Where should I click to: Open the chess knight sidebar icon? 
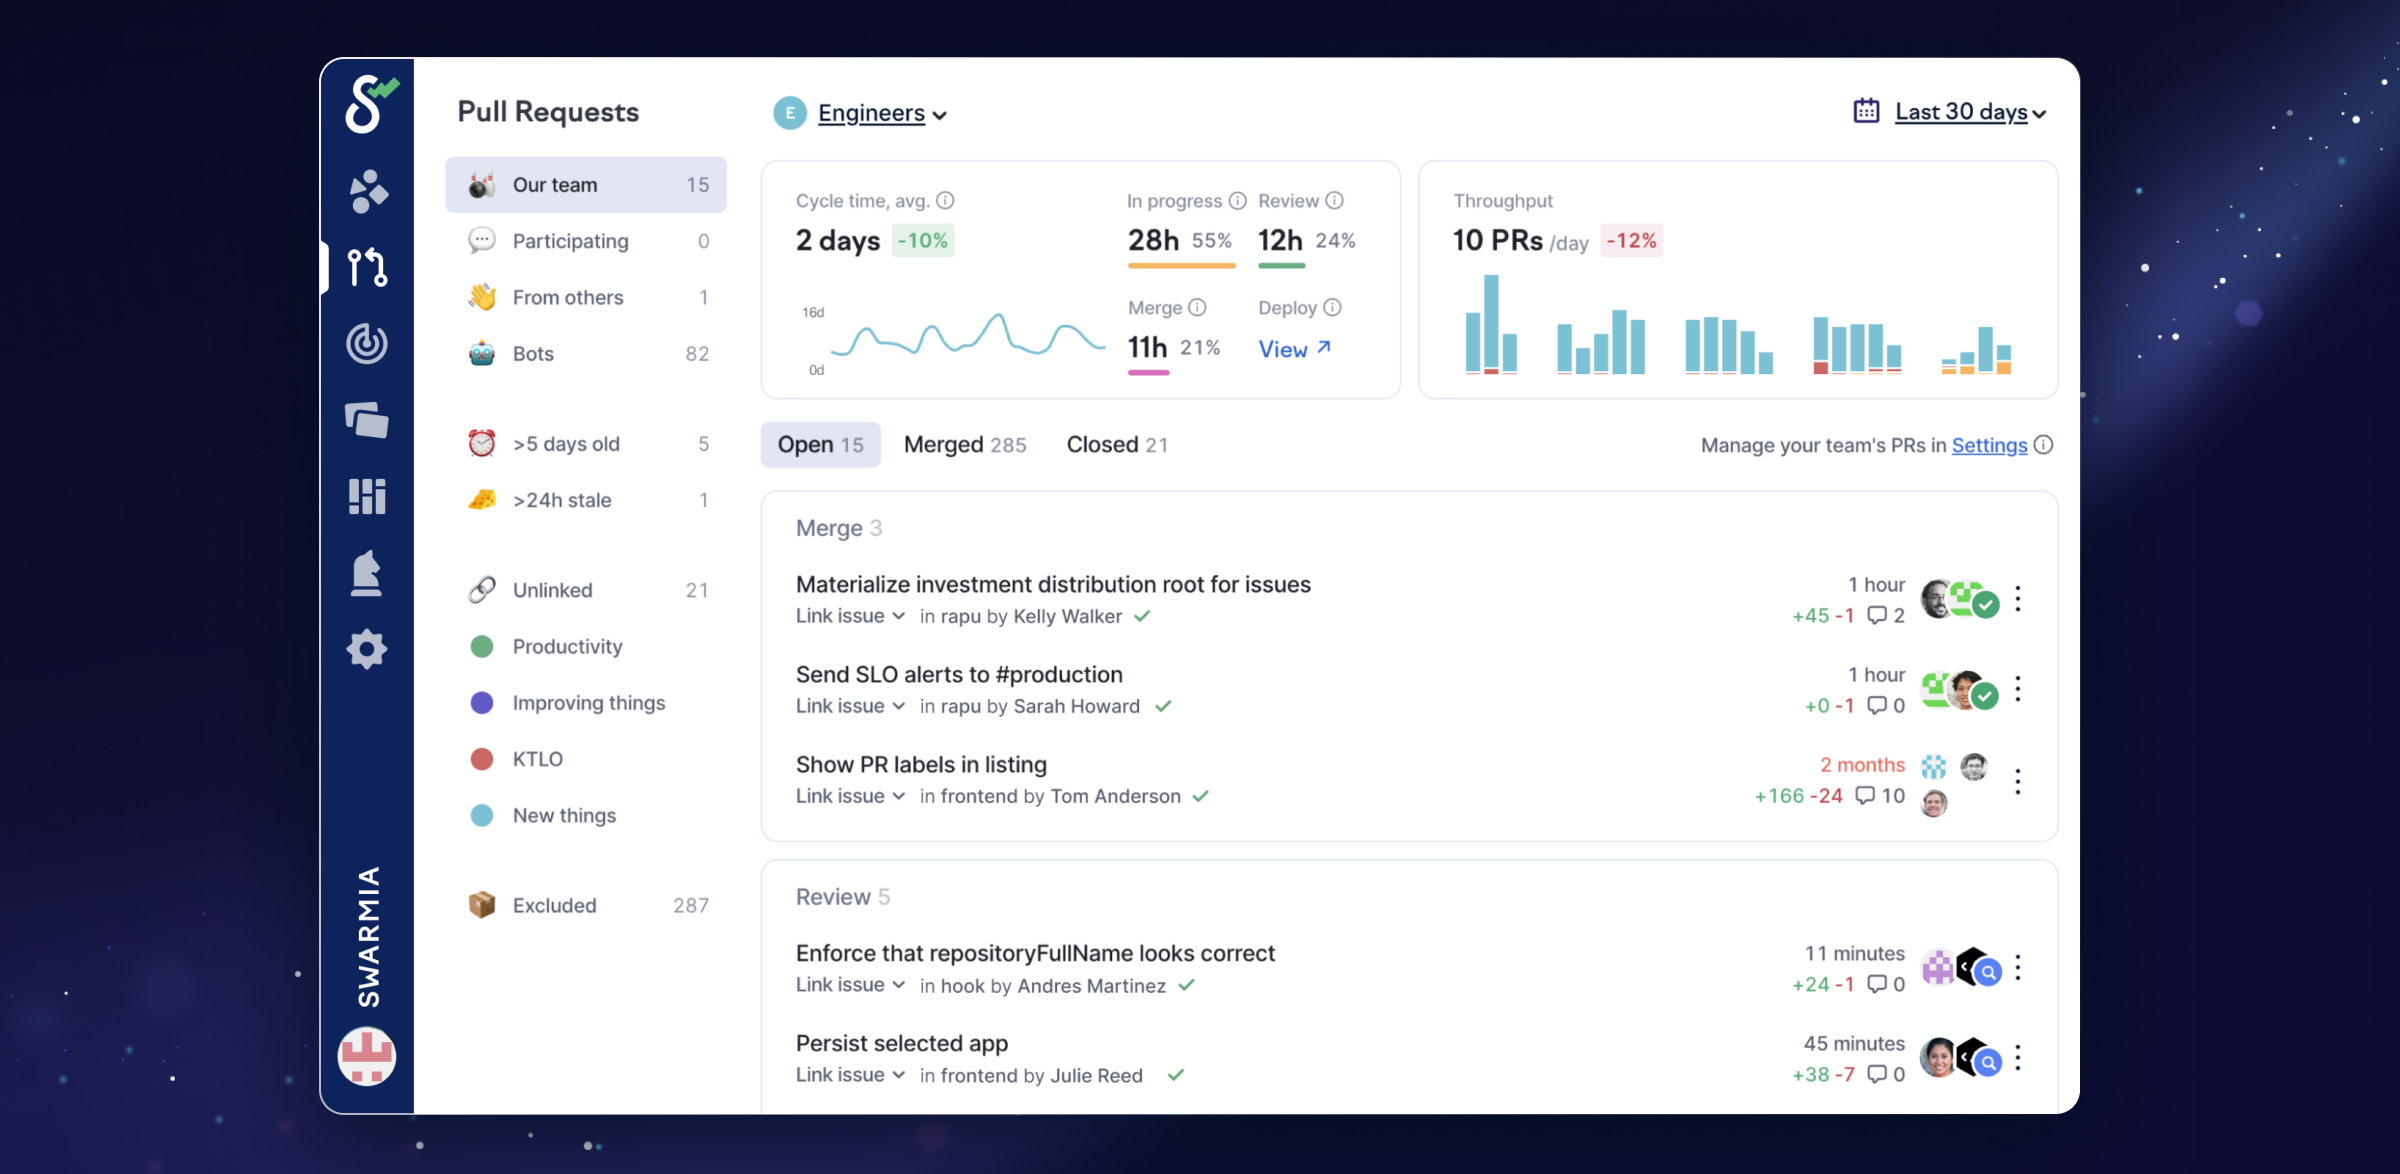point(367,573)
